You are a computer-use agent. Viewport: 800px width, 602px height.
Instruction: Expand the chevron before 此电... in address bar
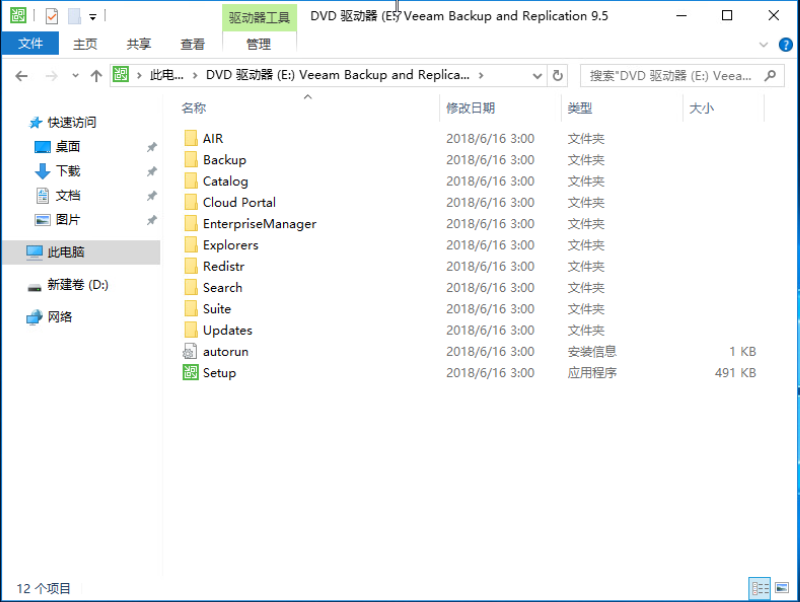click(x=139, y=76)
